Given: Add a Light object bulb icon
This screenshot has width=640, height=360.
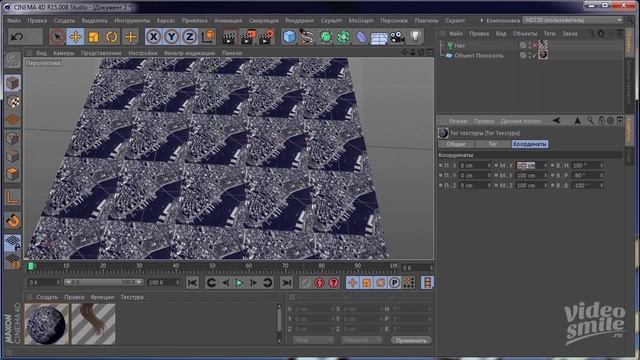Looking at the screenshot, I should coord(416,37).
